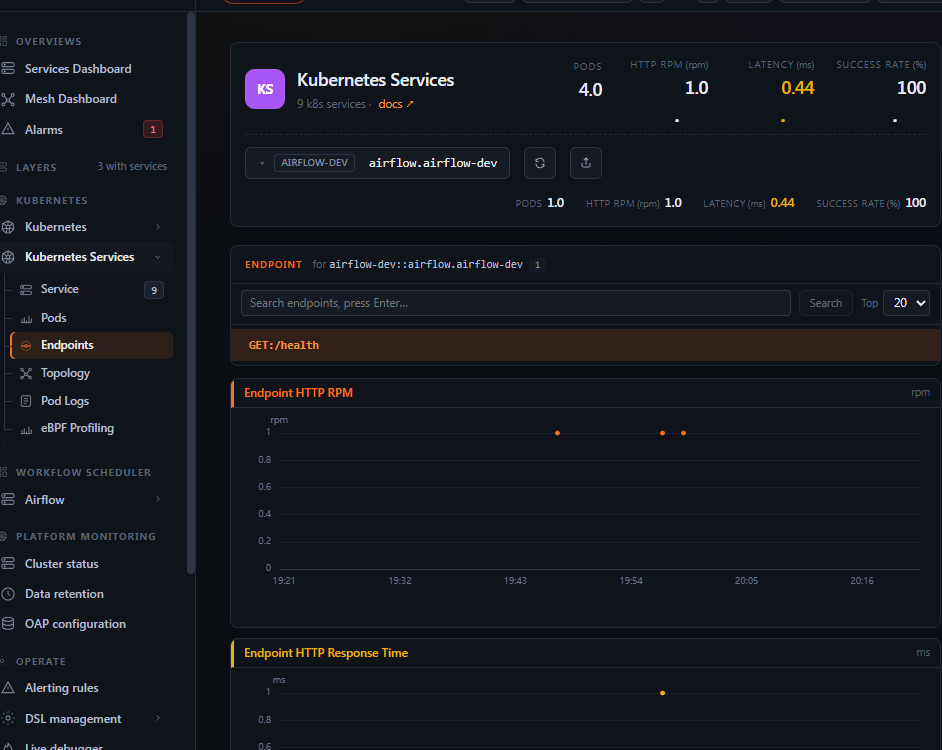Open eBPF Profiling page
Screen dimensions: 942x750
point(77,428)
